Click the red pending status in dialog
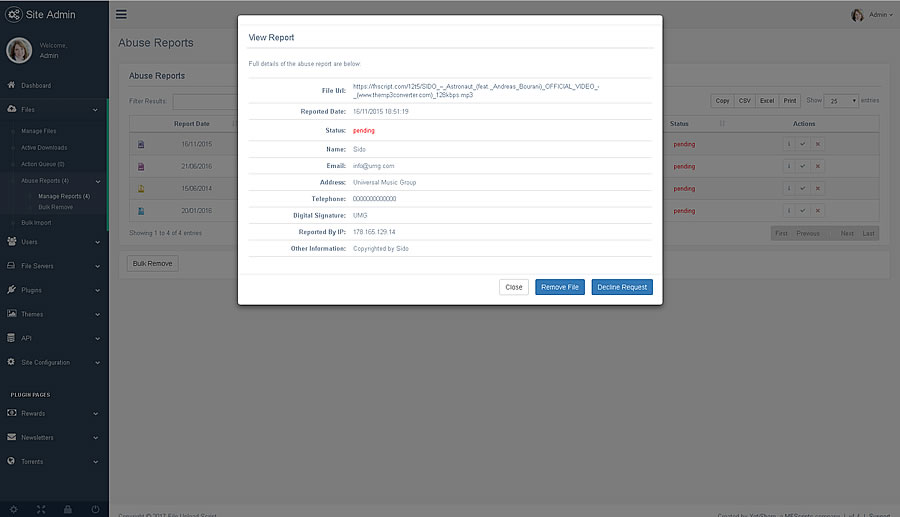 click(x=363, y=131)
